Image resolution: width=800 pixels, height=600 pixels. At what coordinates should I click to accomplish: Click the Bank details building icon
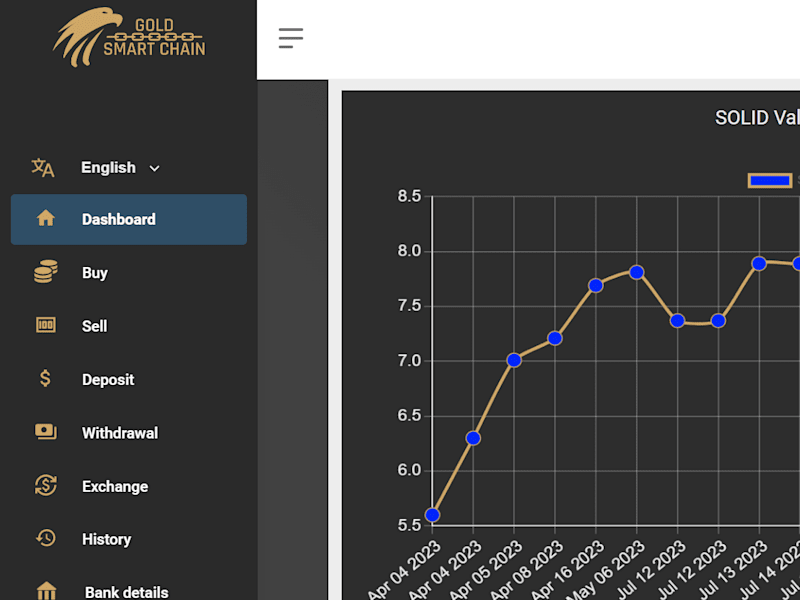point(46,591)
